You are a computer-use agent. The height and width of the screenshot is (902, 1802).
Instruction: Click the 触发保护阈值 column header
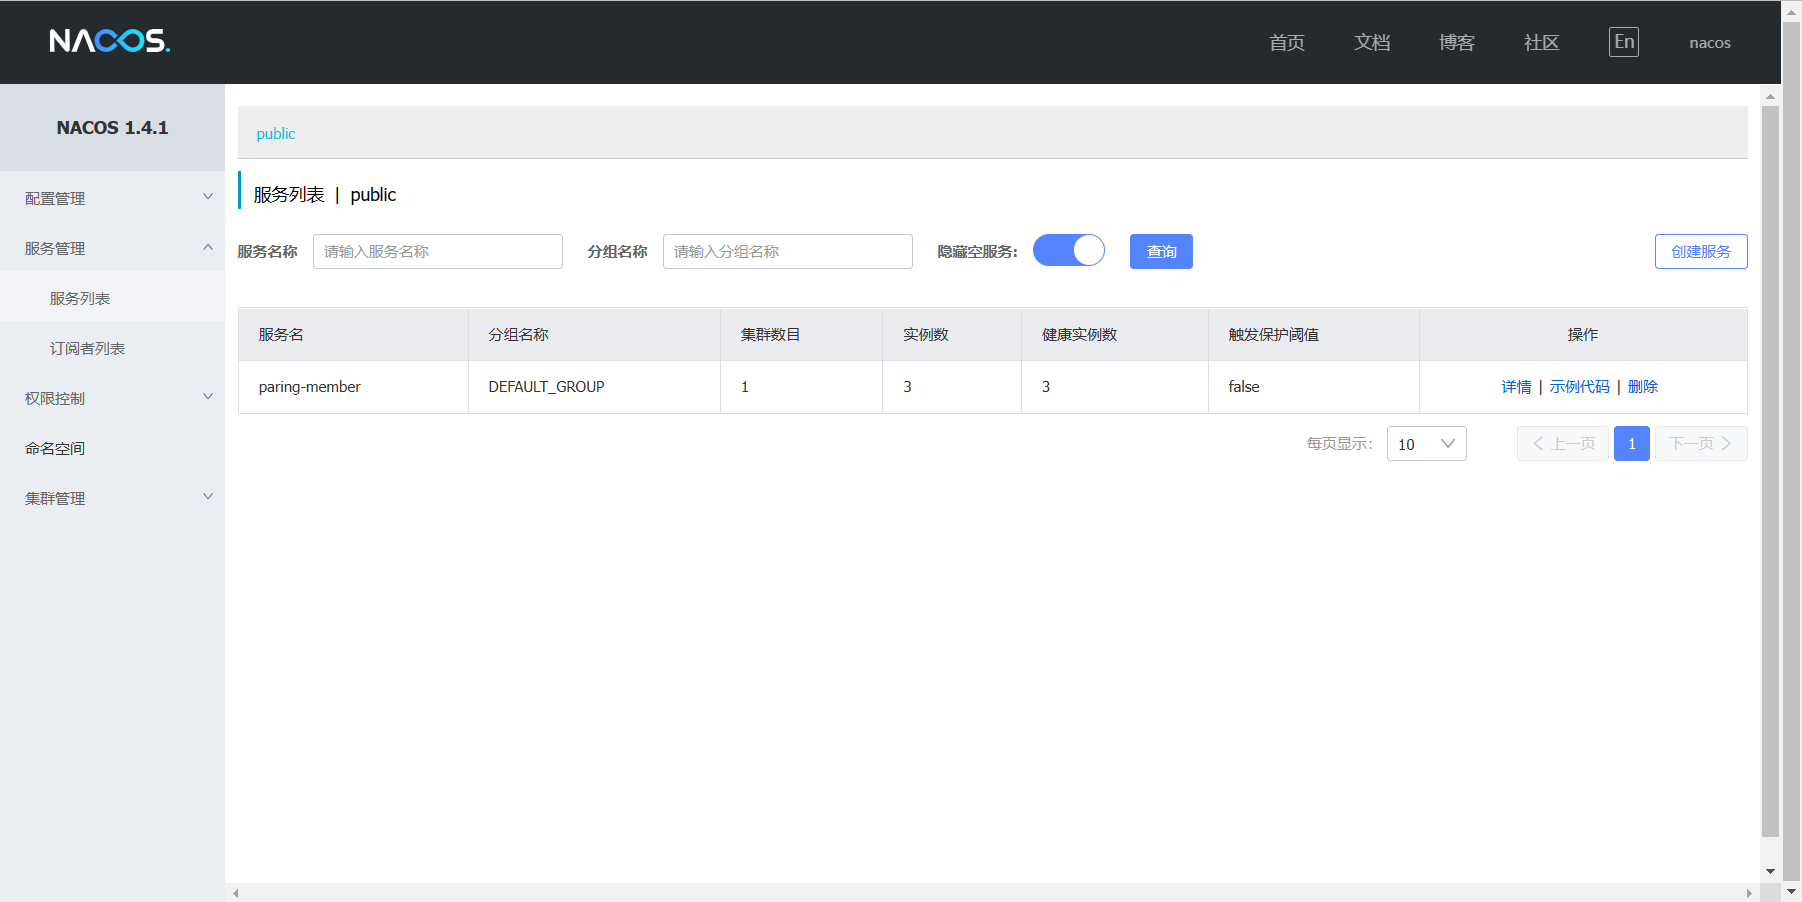(x=1314, y=334)
